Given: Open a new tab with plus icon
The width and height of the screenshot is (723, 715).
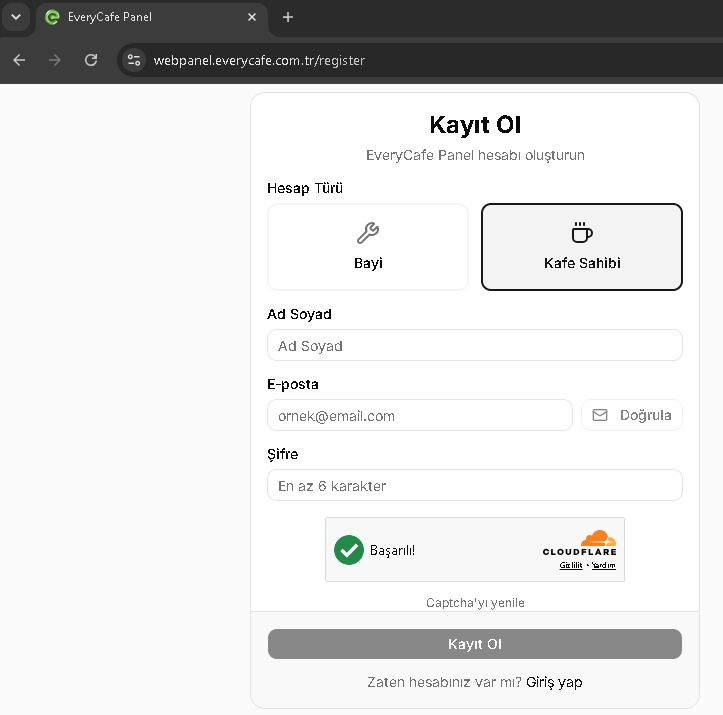Looking at the screenshot, I should [x=288, y=17].
